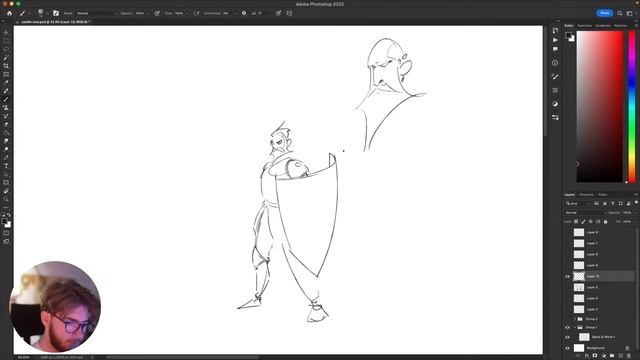
Task: Open the Adjustments panel icon
Action: 555,104
